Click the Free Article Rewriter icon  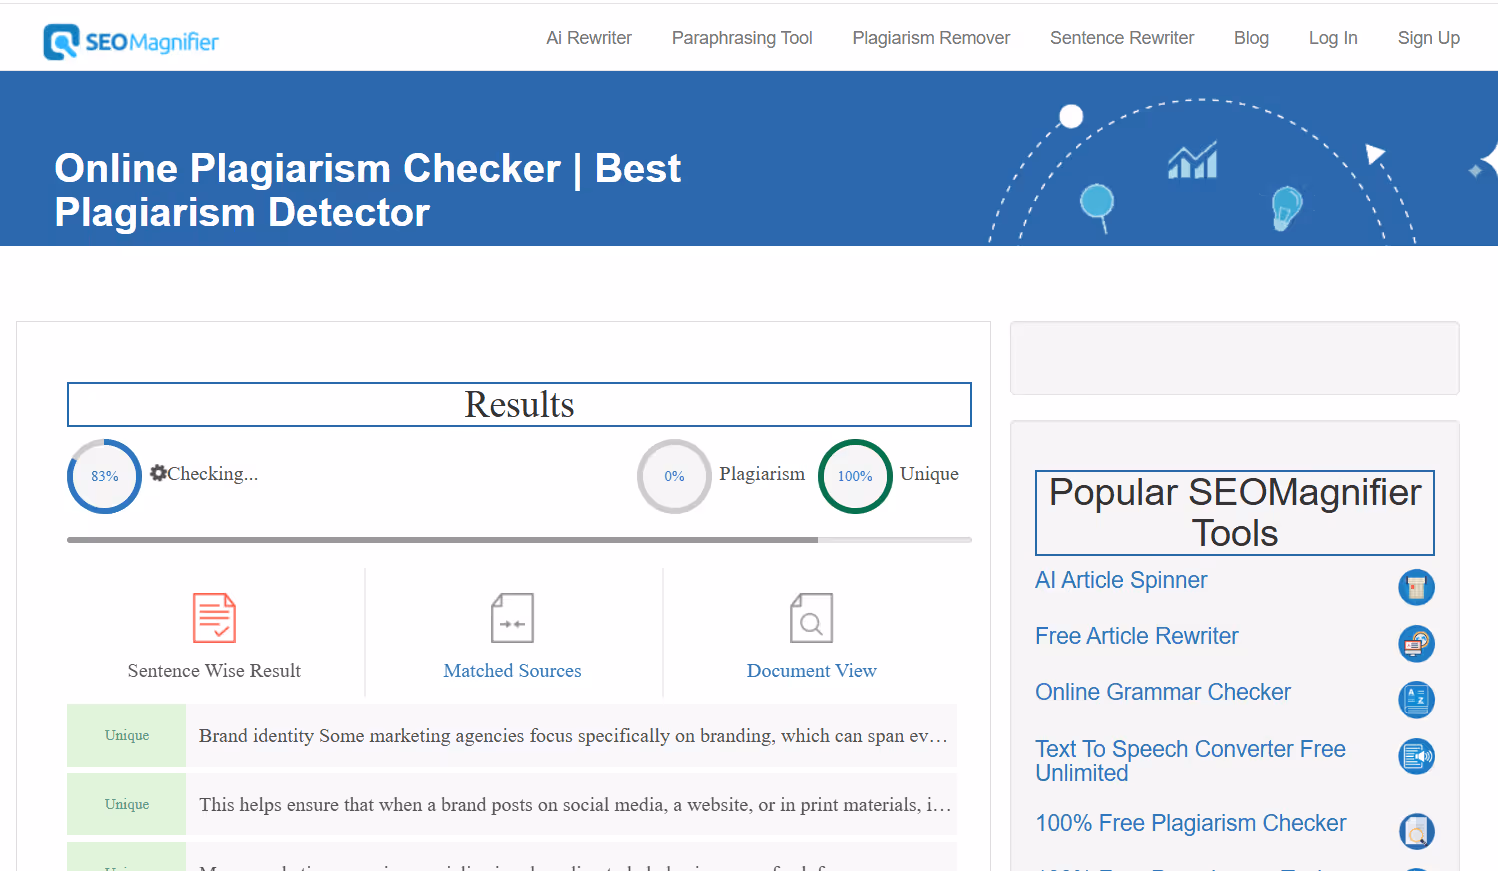(x=1416, y=644)
